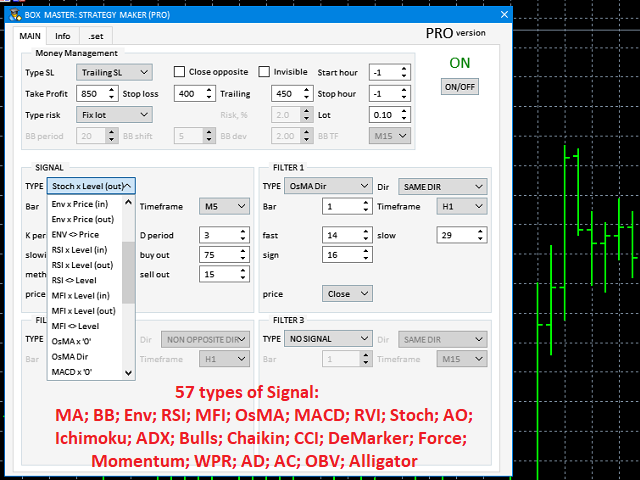Choose ENV <> Price signal type
The width and height of the screenshot is (640, 480).
pyautogui.click(x=85, y=235)
